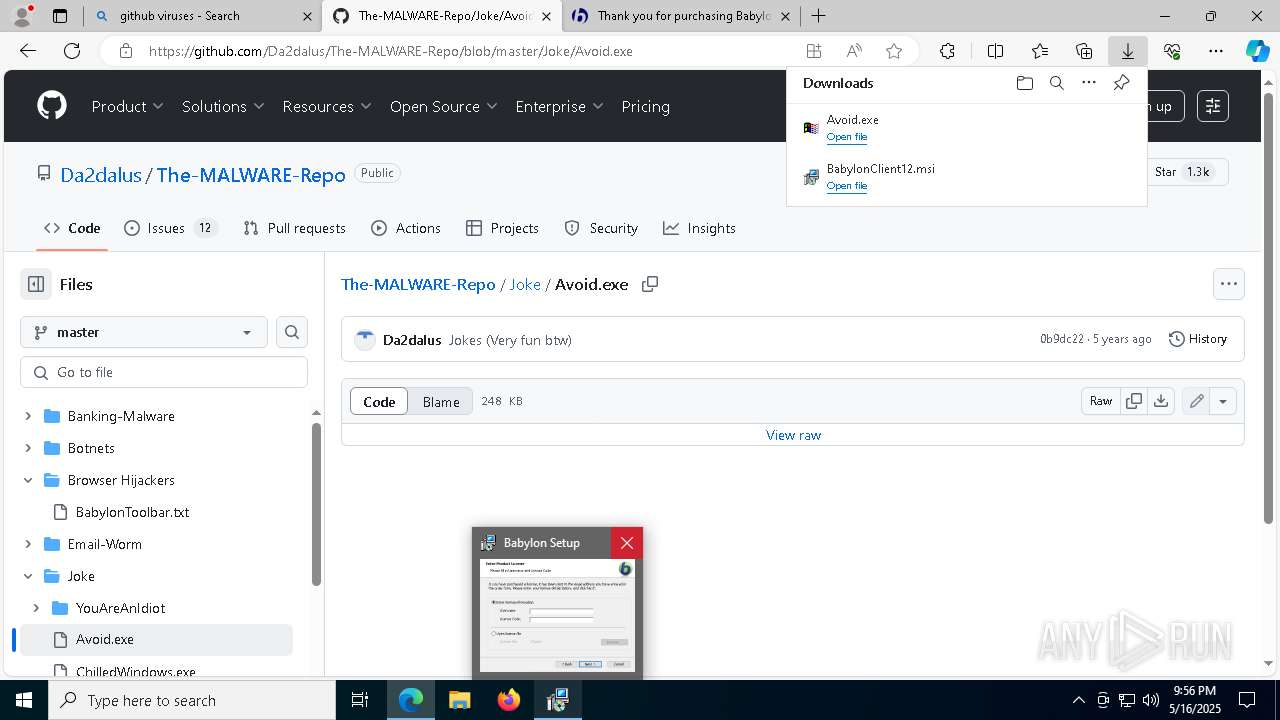The image size is (1280, 720).
Task: Pin the Downloads panel
Action: (1121, 83)
